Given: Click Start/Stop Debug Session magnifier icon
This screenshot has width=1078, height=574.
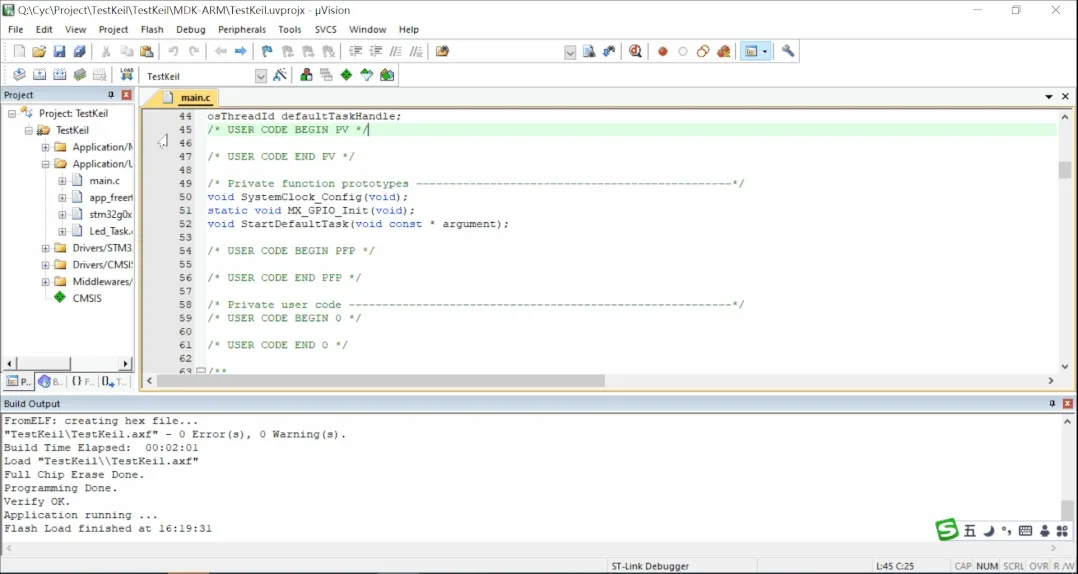Looking at the screenshot, I should pos(635,52).
